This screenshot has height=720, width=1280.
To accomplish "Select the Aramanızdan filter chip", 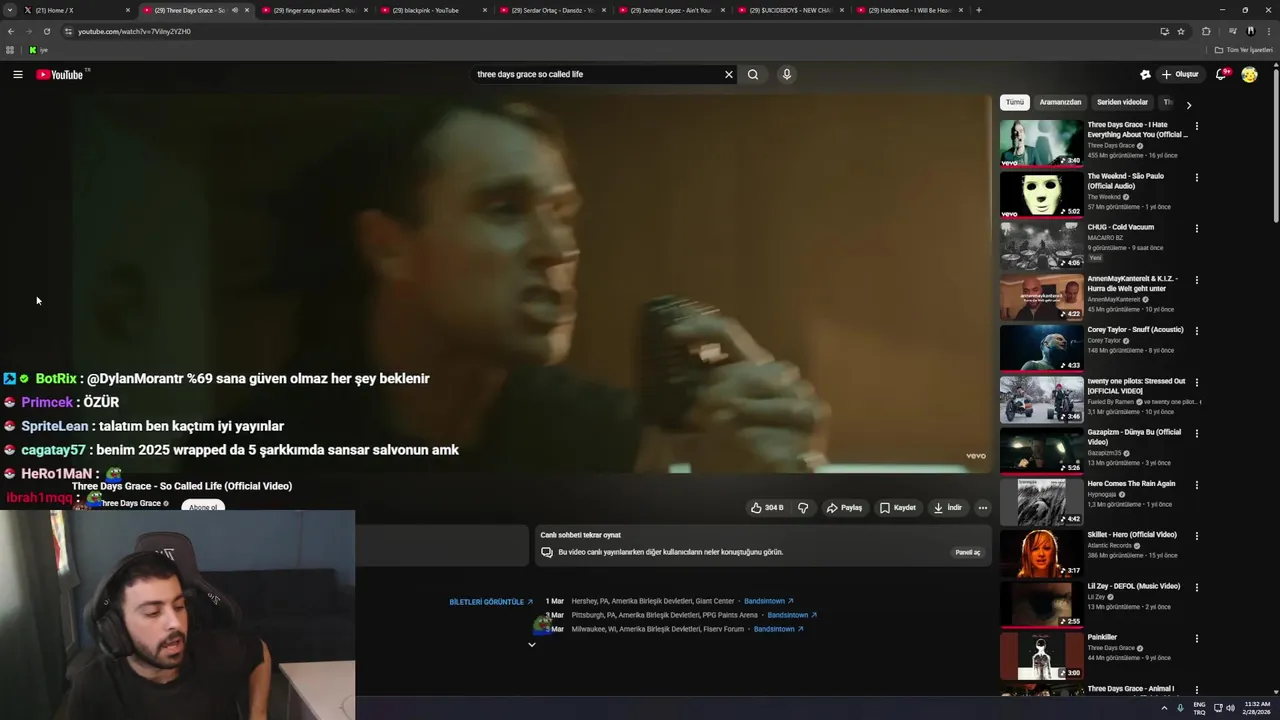I will point(1060,102).
